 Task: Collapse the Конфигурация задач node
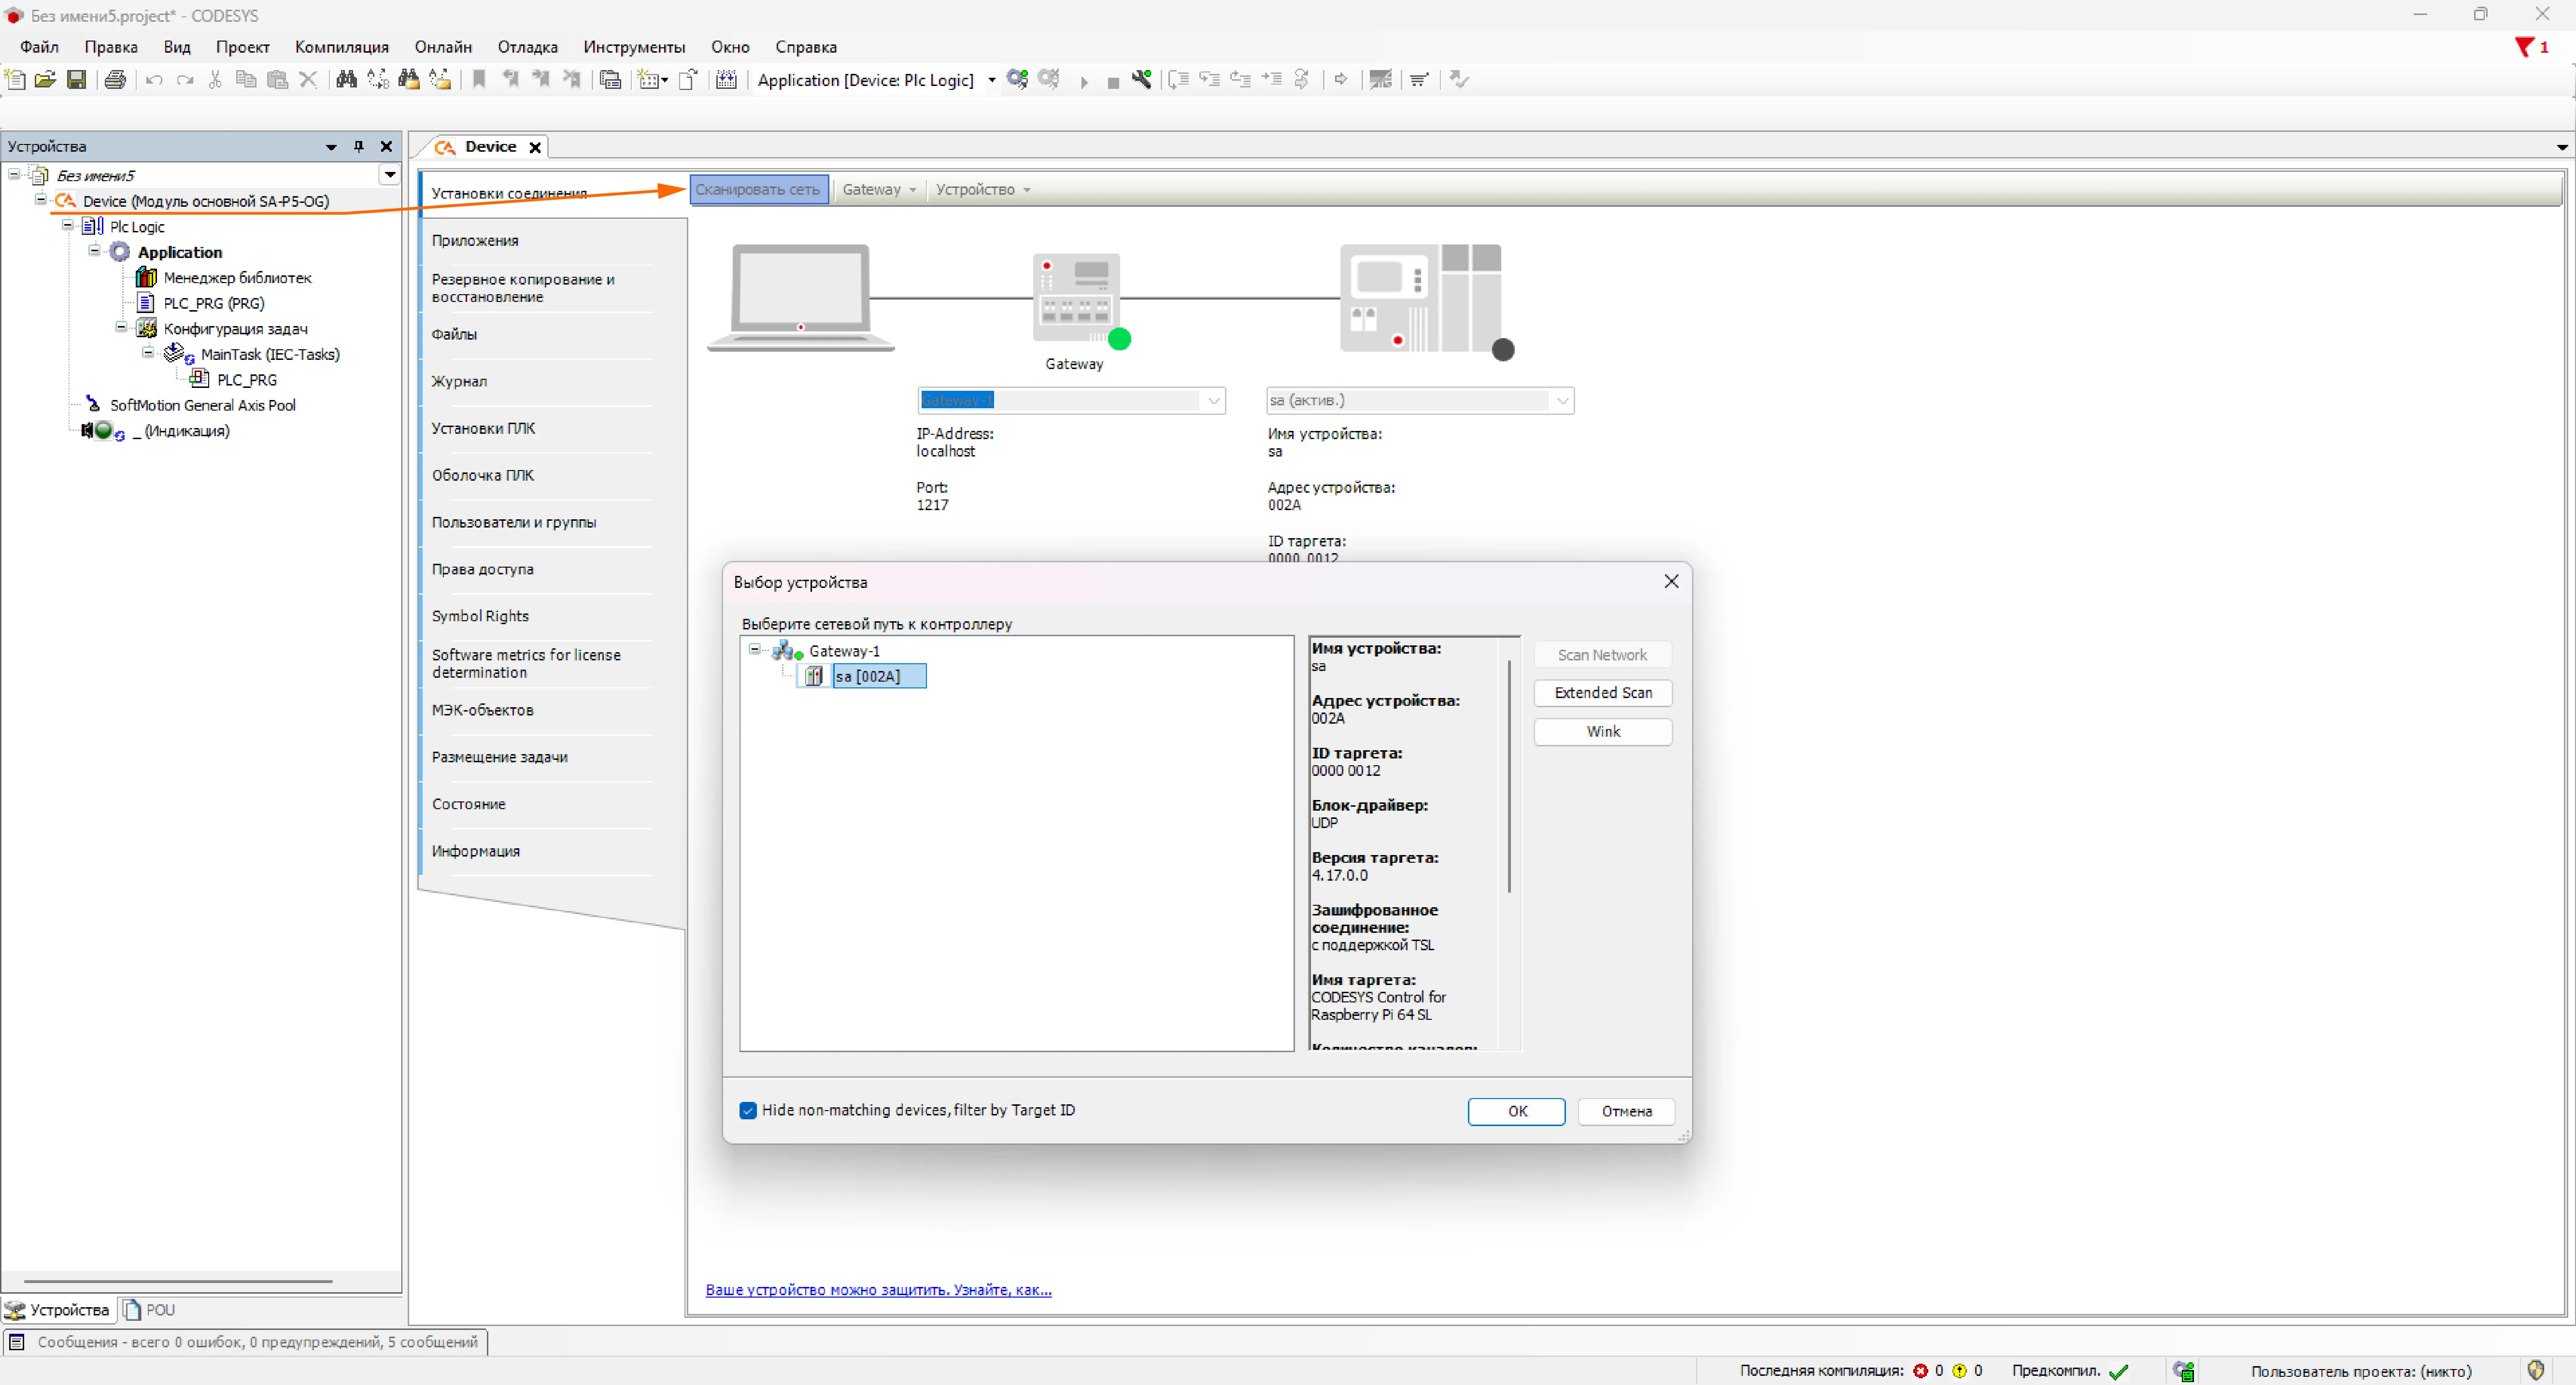click(121, 326)
